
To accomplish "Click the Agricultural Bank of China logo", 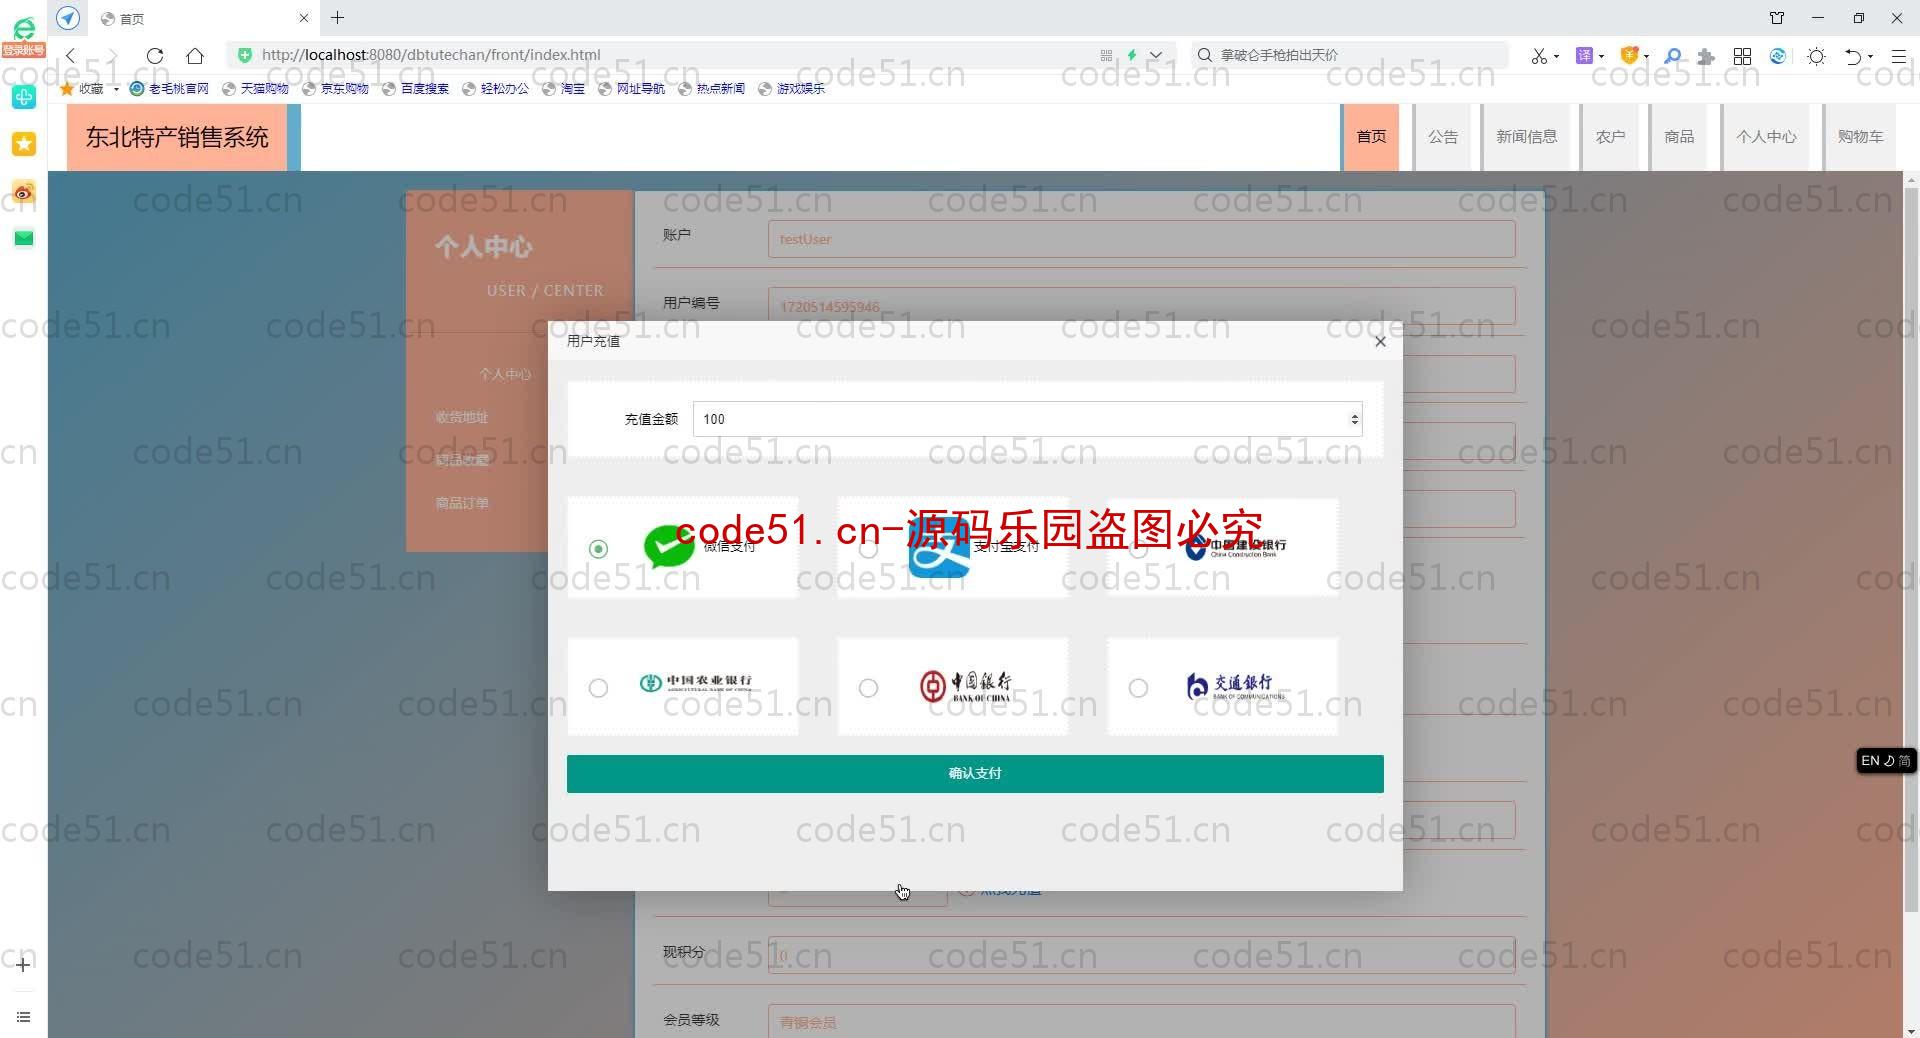I will pos(696,683).
